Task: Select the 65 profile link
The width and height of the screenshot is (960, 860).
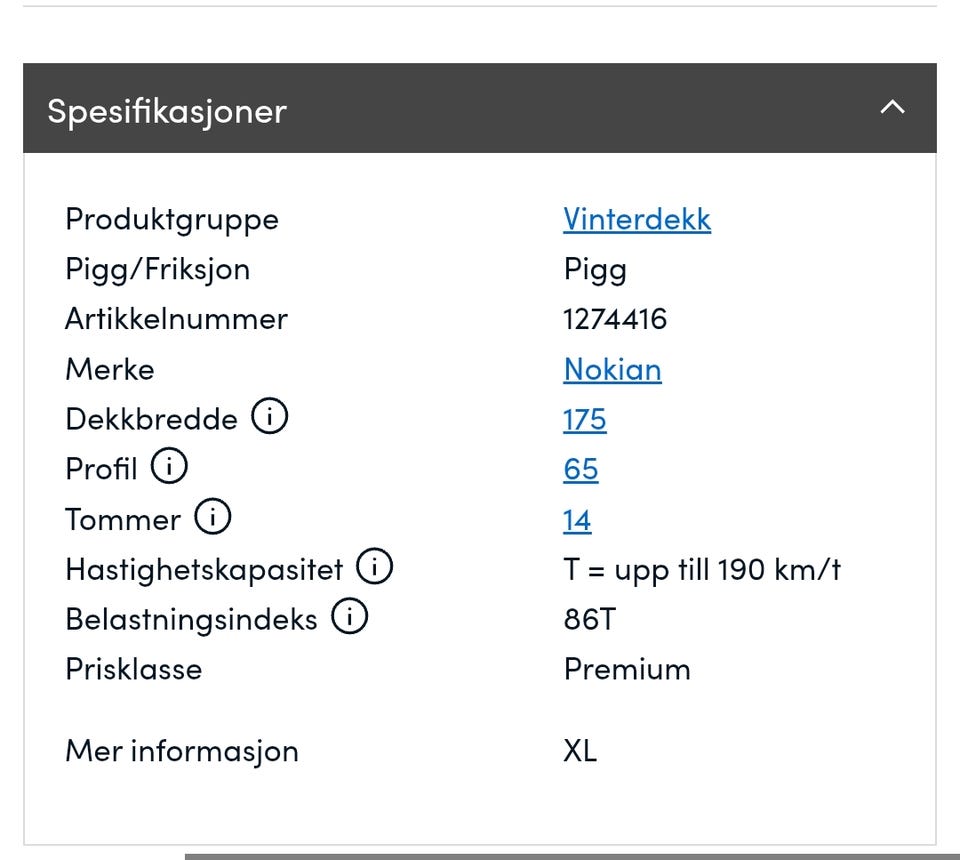Action: click(580, 469)
